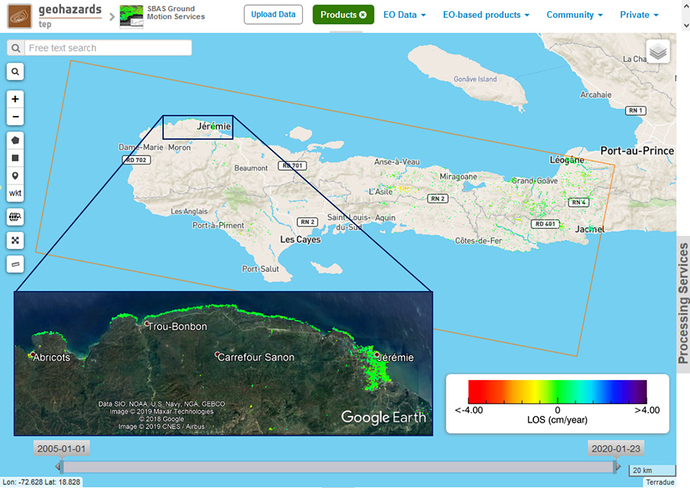
Task: Expand the EO-based products dropdown
Action: (x=486, y=16)
